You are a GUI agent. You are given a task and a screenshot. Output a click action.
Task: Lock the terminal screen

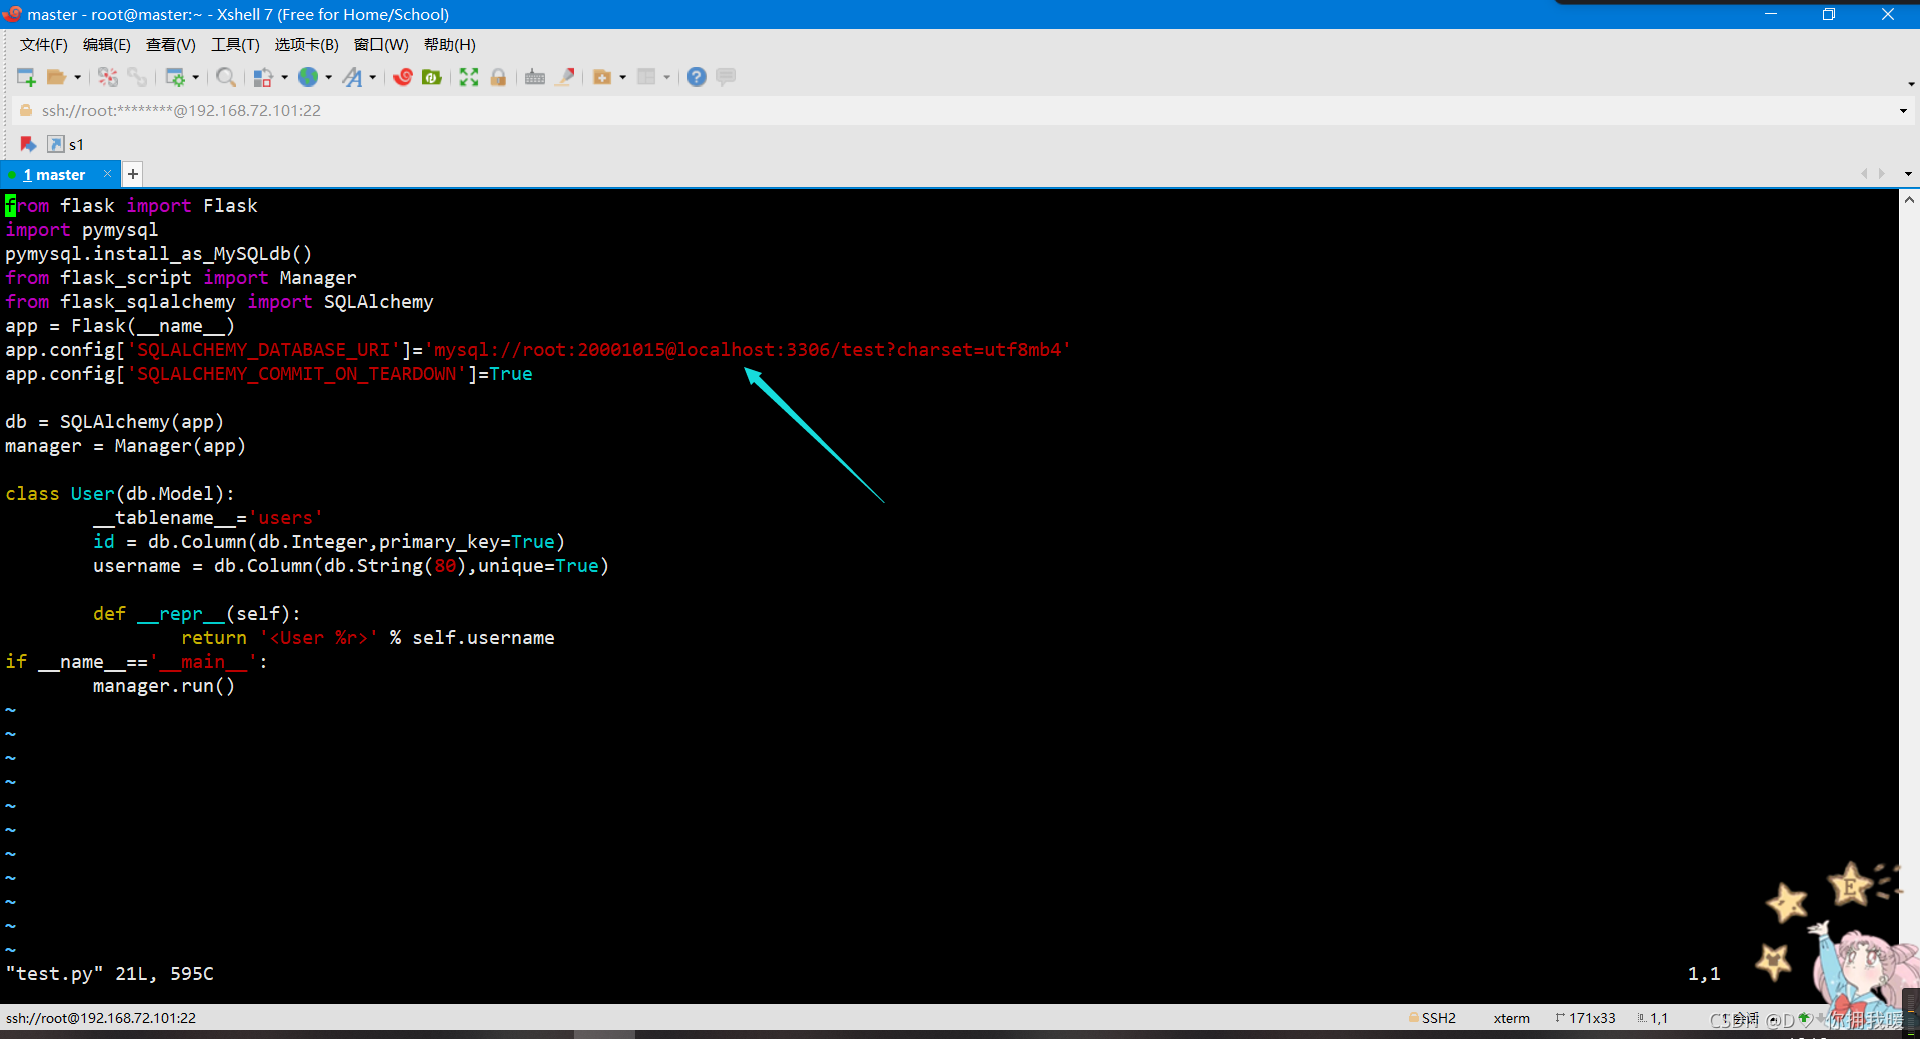pos(498,77)
